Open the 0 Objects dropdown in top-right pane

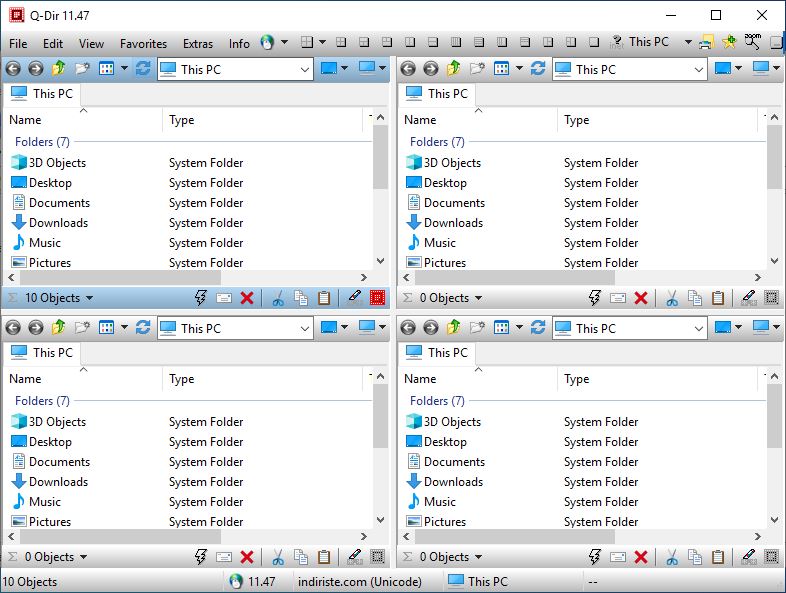(x=478, y=298)
